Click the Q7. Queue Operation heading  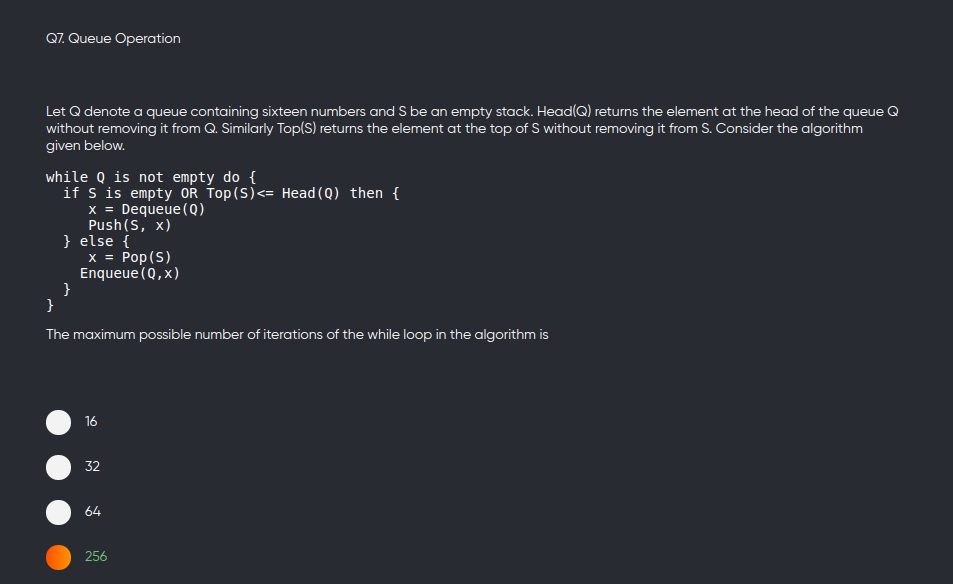click(113, 38)
